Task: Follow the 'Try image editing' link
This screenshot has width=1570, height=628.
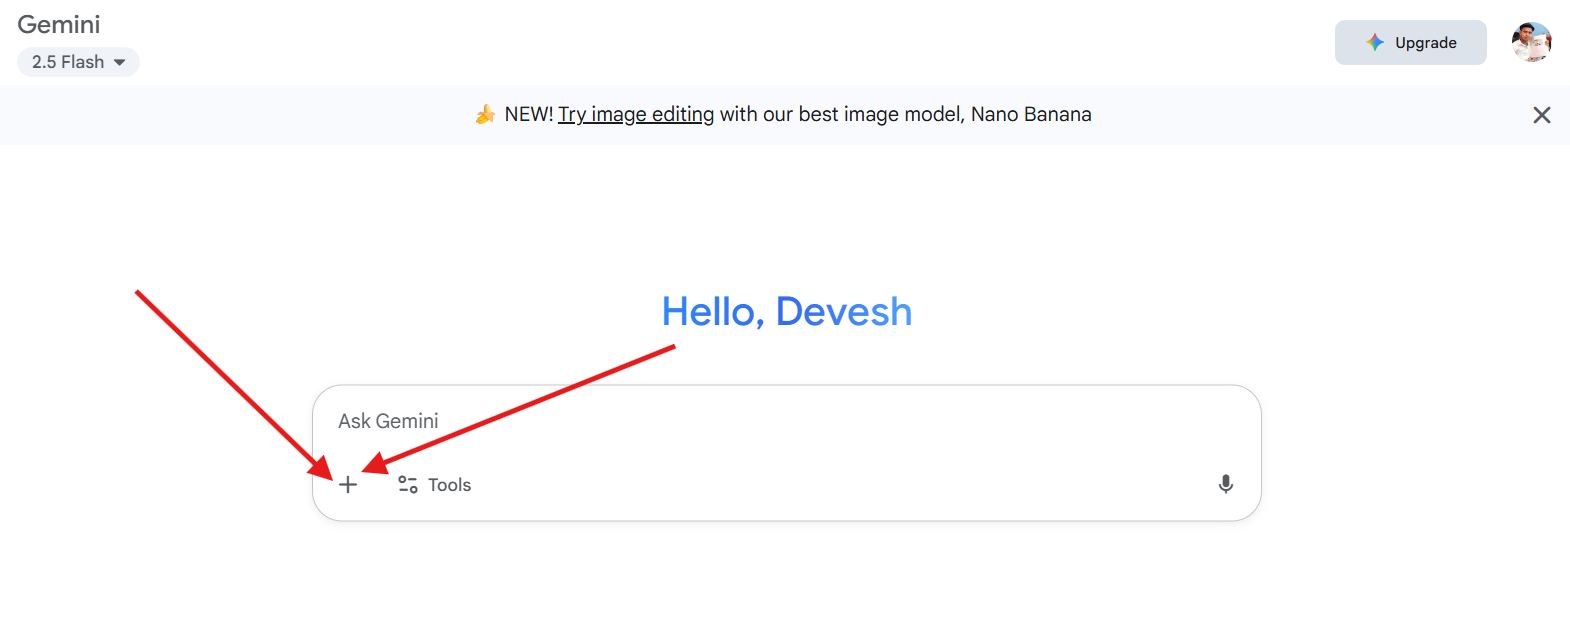Action: point(636,115)
